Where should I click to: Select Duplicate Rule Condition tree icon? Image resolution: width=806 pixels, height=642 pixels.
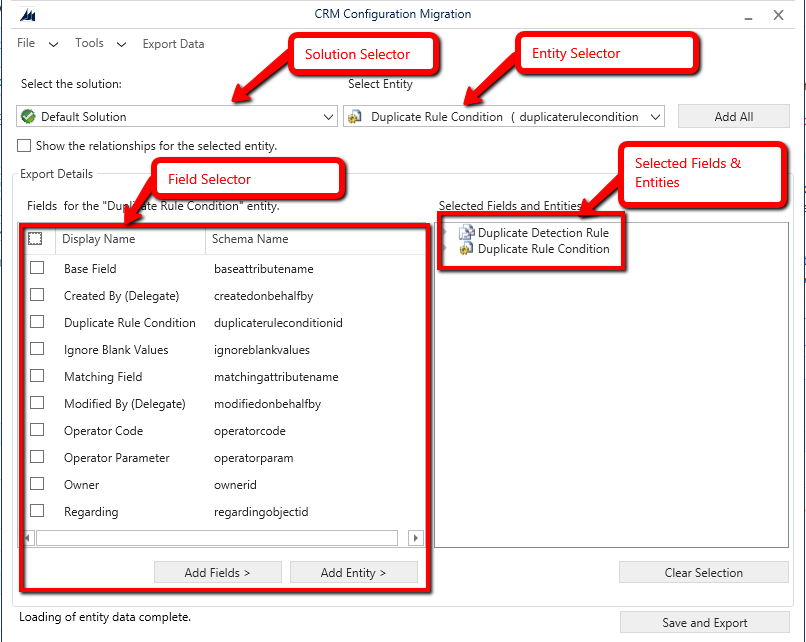466,249
